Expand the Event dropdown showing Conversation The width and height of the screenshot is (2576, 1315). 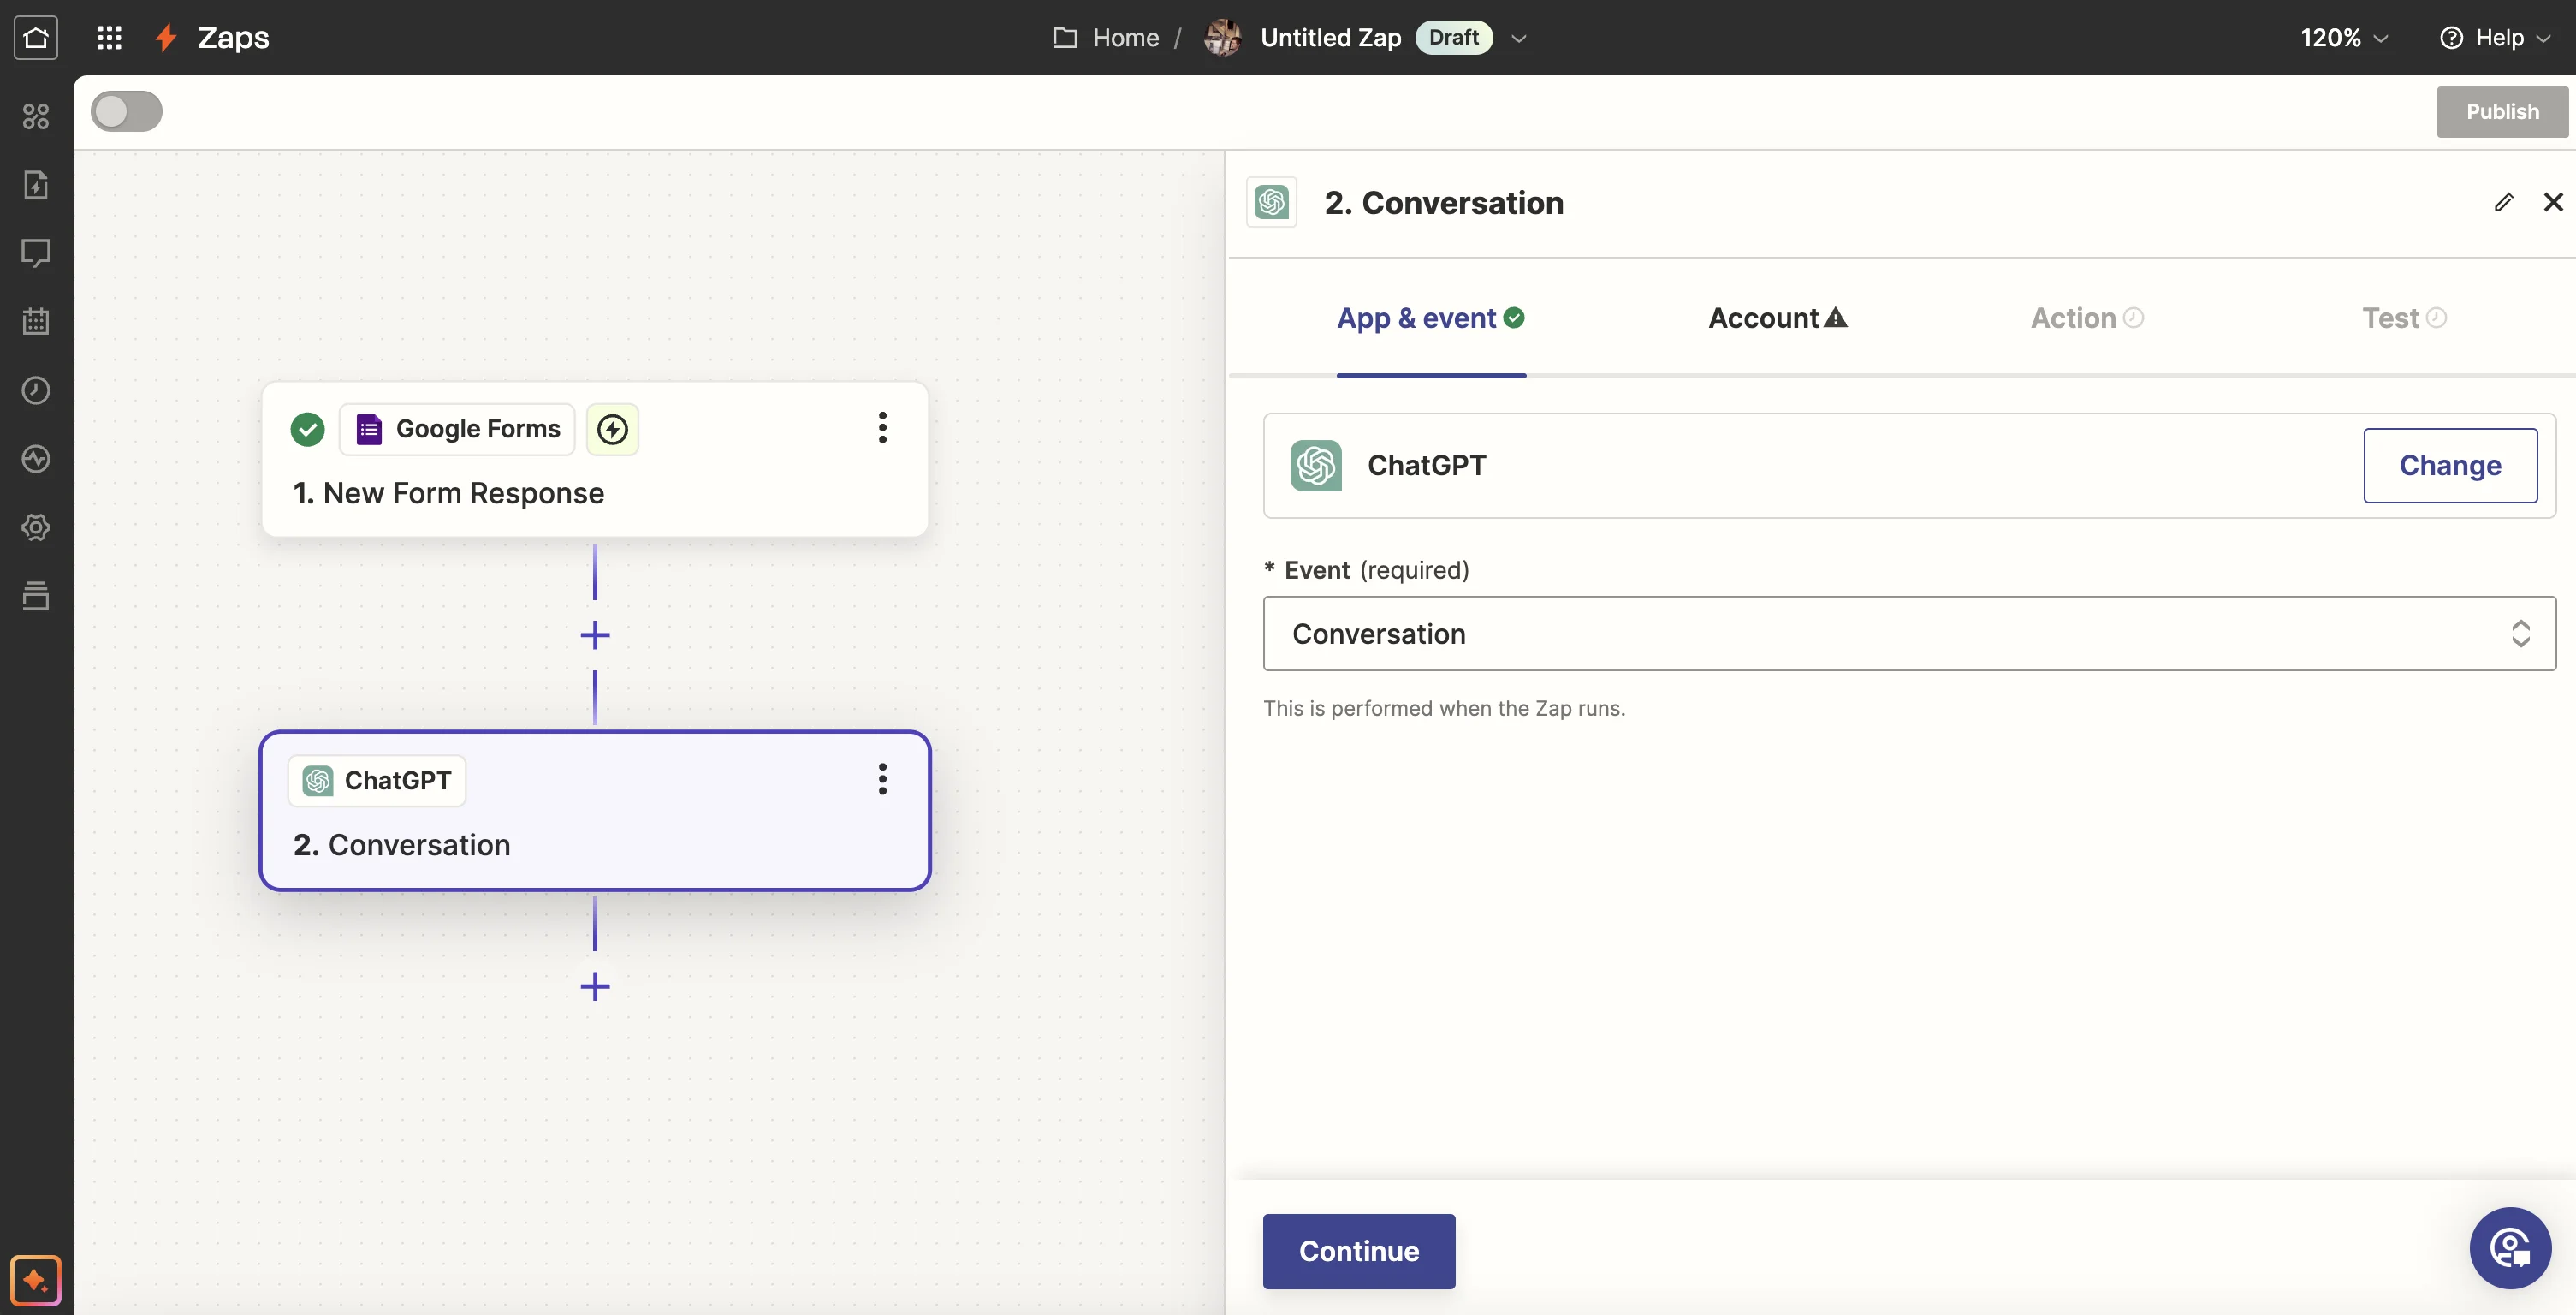(1909, 634)
